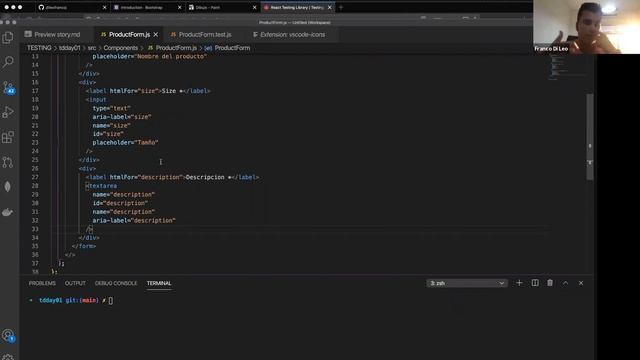Screen dimensions: 640x360
Task: Open Source Control view with badge
Action: 8,87
